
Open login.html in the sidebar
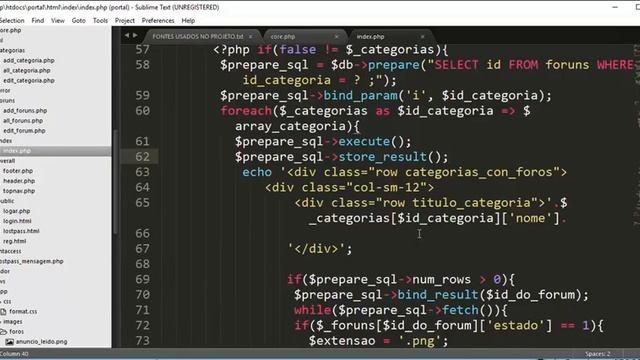point(17,221)
